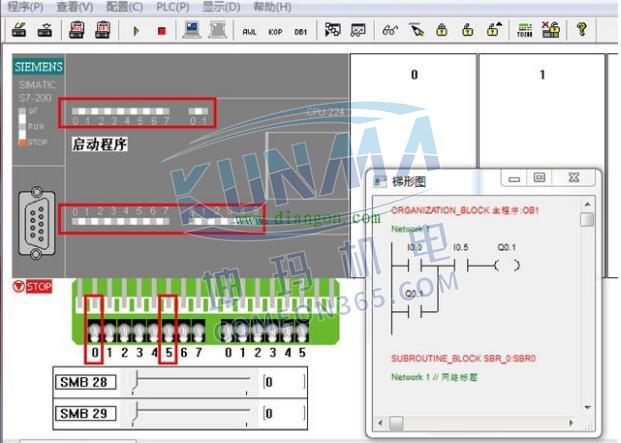Click the blue computer communication icon
The width and height of the screenshot is (621, 443).
click(192, 30)
